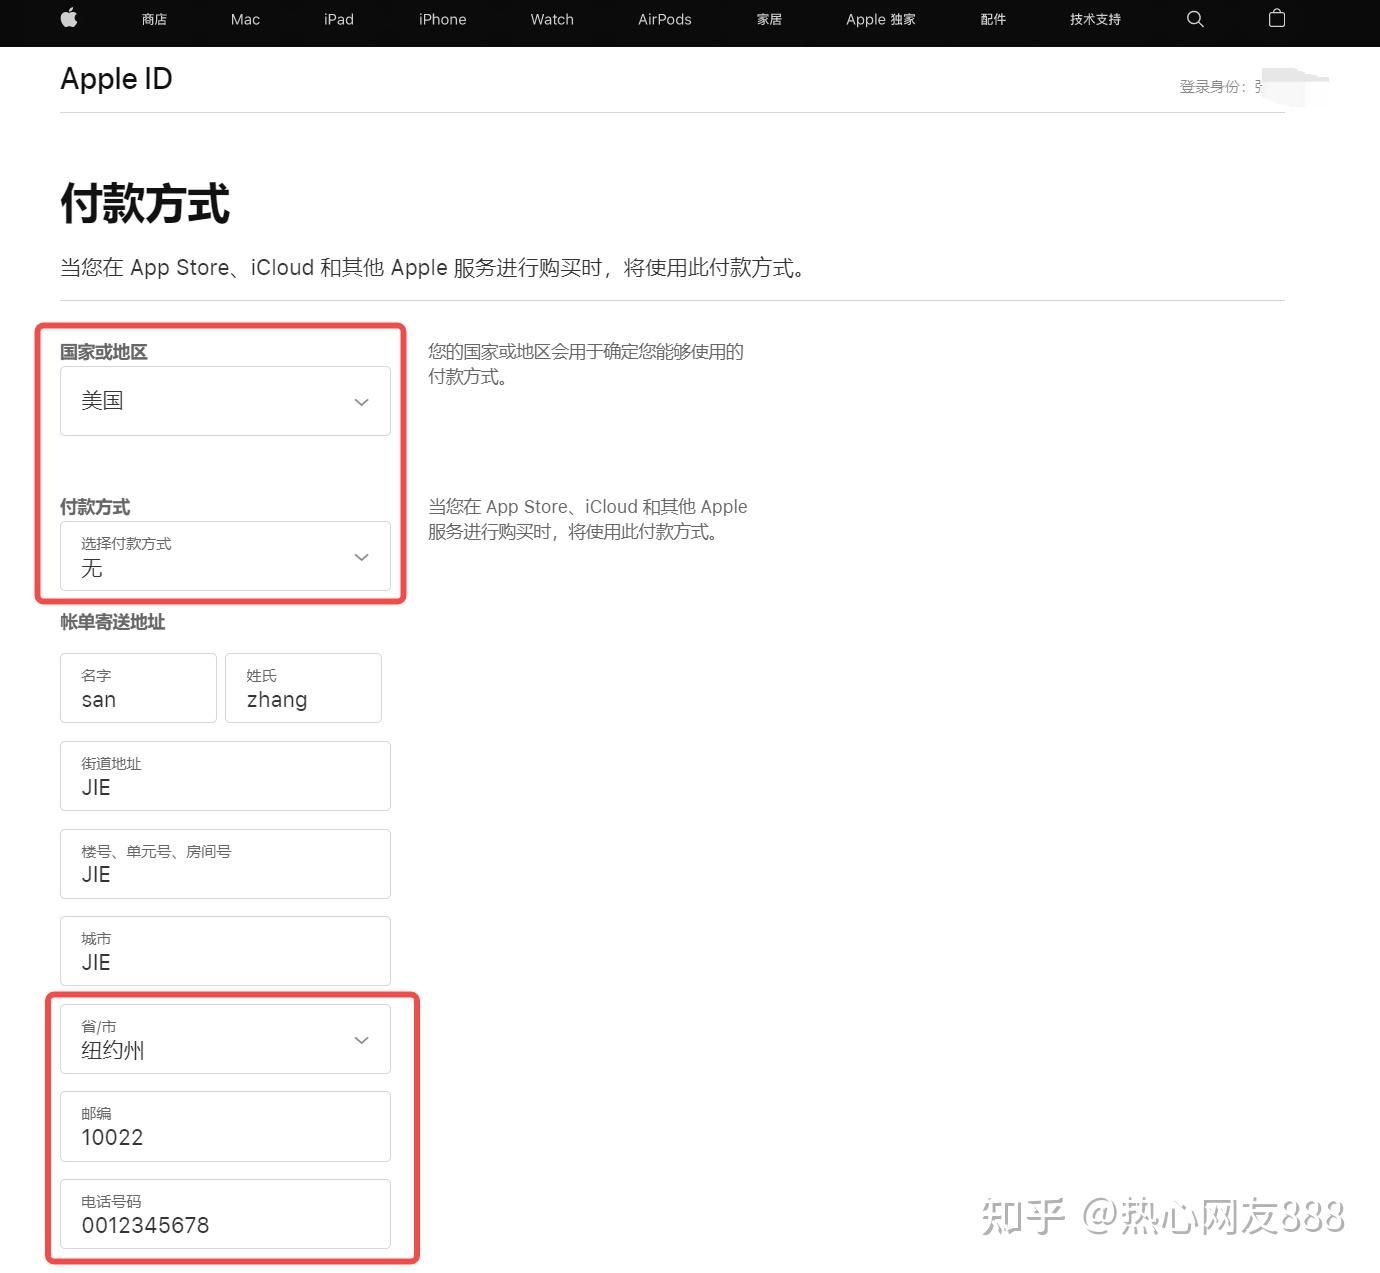The image size is (1380, 1273).
Task: Select 技术支持 in the navigation bar
Action: click(1094, 19)
